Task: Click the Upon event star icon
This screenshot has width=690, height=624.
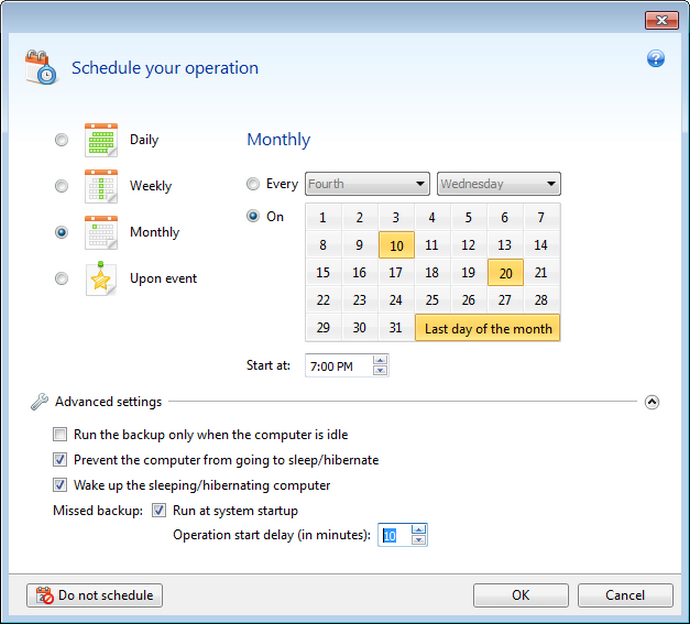Action: pyautogui.click(x=101, y=278)
